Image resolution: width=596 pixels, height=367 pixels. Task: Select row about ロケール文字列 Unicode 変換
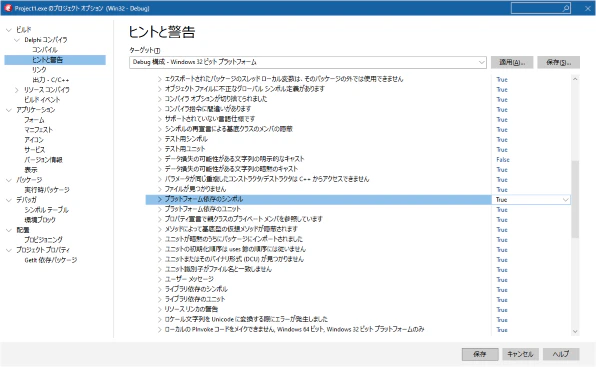246,319
